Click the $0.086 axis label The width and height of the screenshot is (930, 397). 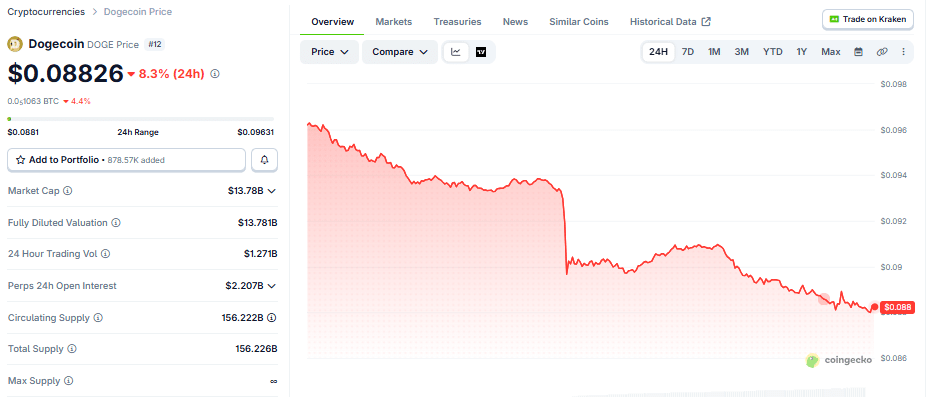(894, 358)
